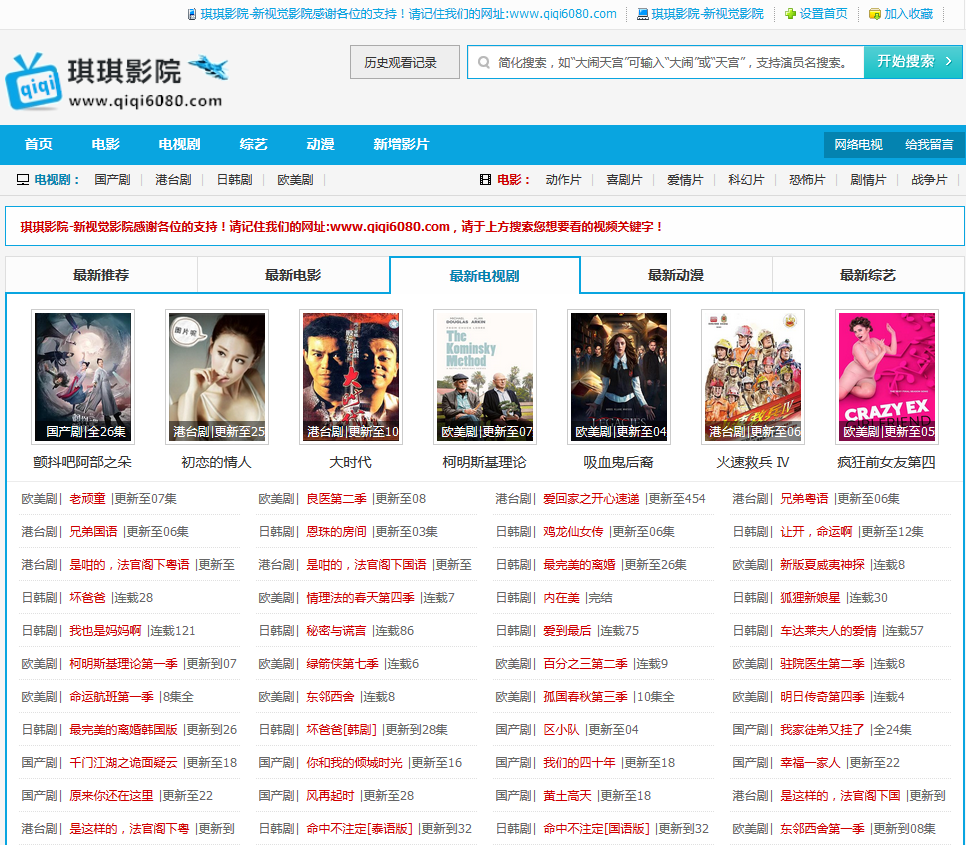Select the 喜剧片 movie genre link

point(624,180)
